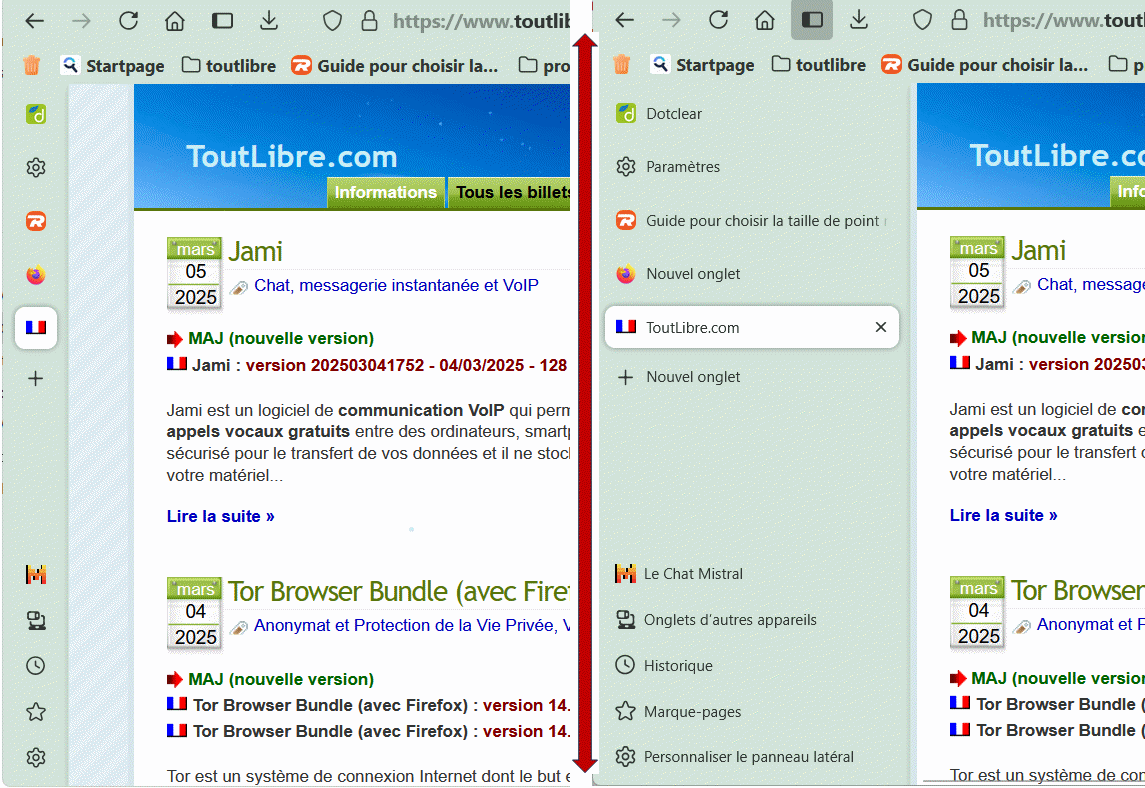Open the home page in left window
Image resolution: width=1145 pixels, height=788 pixels.
[175, 20]
